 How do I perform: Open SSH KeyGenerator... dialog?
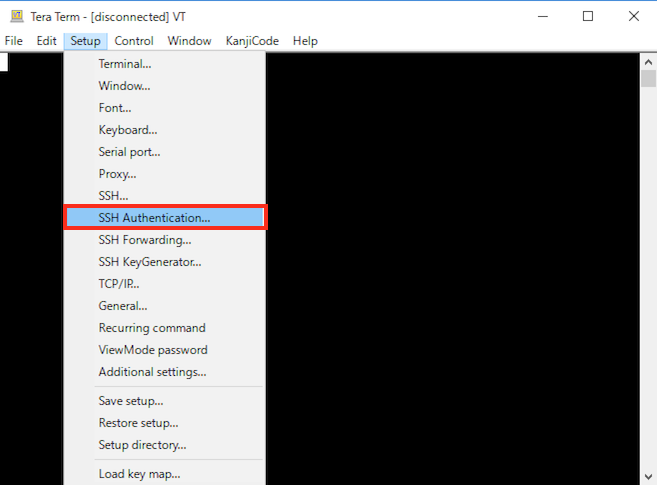(x=149, y=262)
